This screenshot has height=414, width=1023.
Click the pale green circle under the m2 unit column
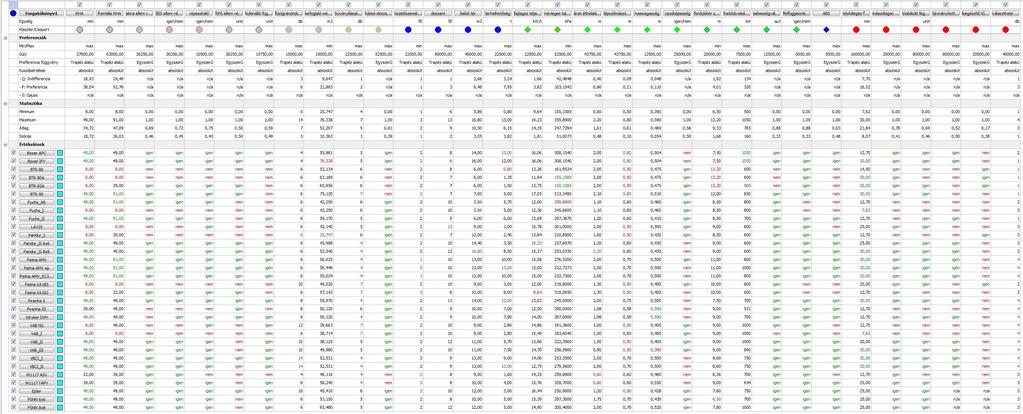[x=318, y=30]
